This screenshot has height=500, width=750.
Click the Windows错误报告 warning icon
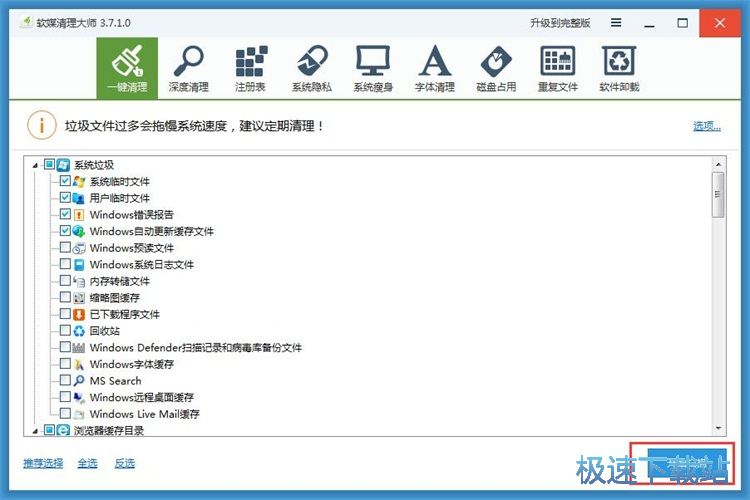point(79,215)
